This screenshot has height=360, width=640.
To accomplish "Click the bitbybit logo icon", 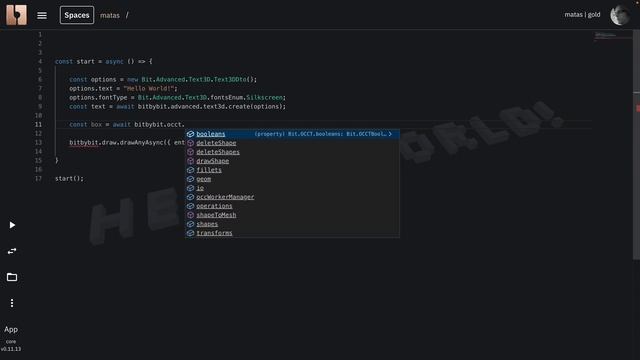I will tap(16, 15).
